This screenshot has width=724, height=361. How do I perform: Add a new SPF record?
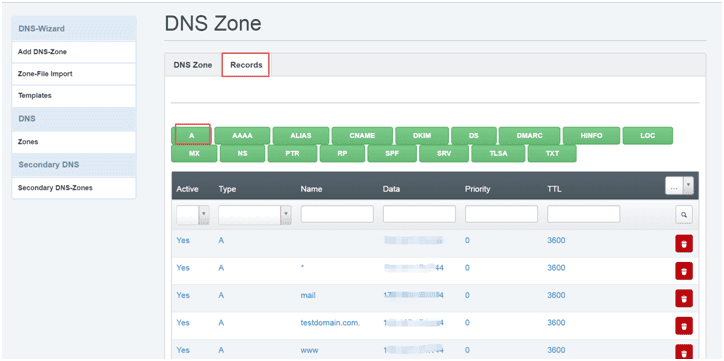392,154
